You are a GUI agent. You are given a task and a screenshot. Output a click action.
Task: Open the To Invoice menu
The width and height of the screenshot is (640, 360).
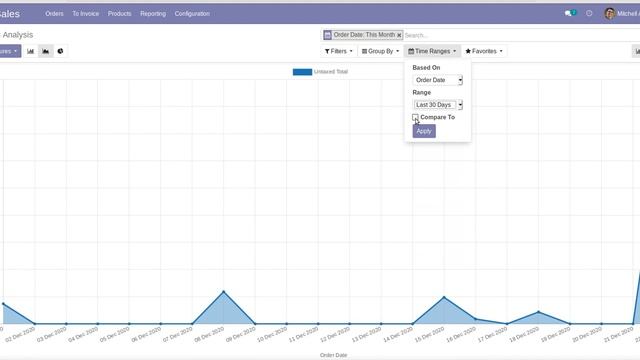pos(86,13)
